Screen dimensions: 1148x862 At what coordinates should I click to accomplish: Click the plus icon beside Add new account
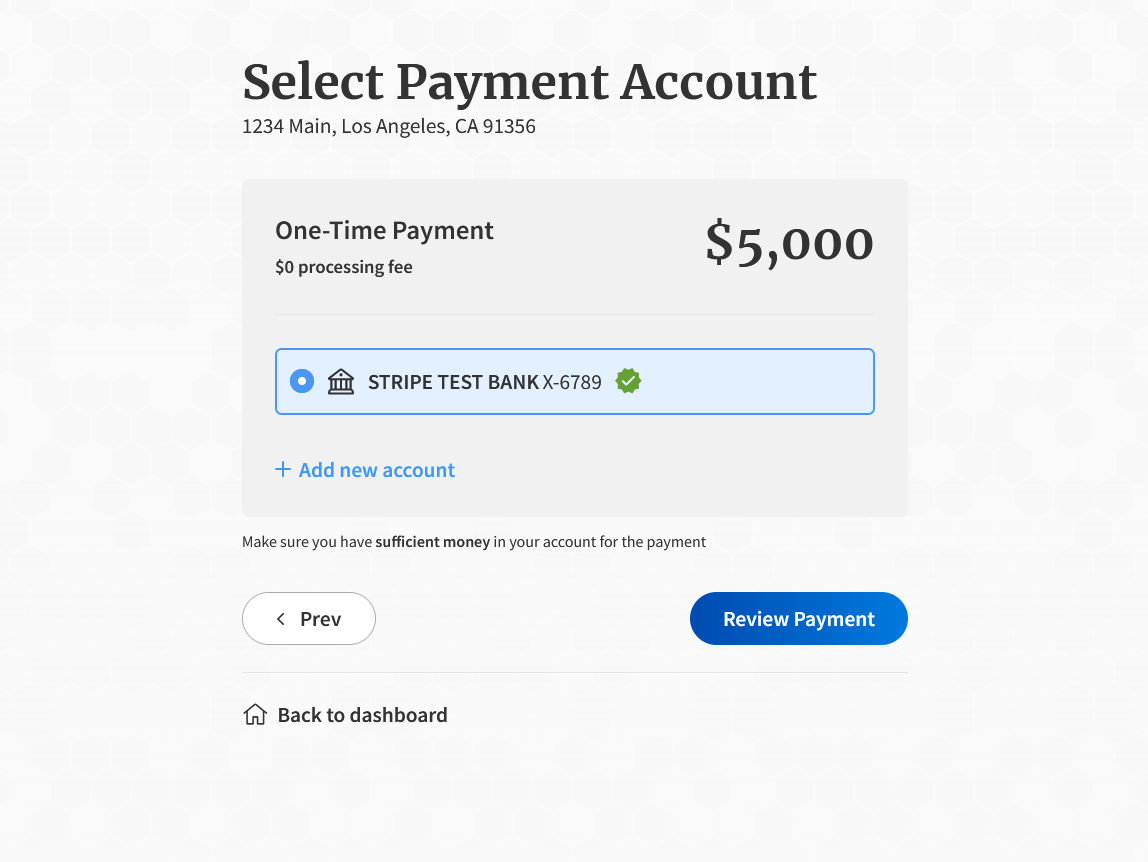[x=283, y=469]
